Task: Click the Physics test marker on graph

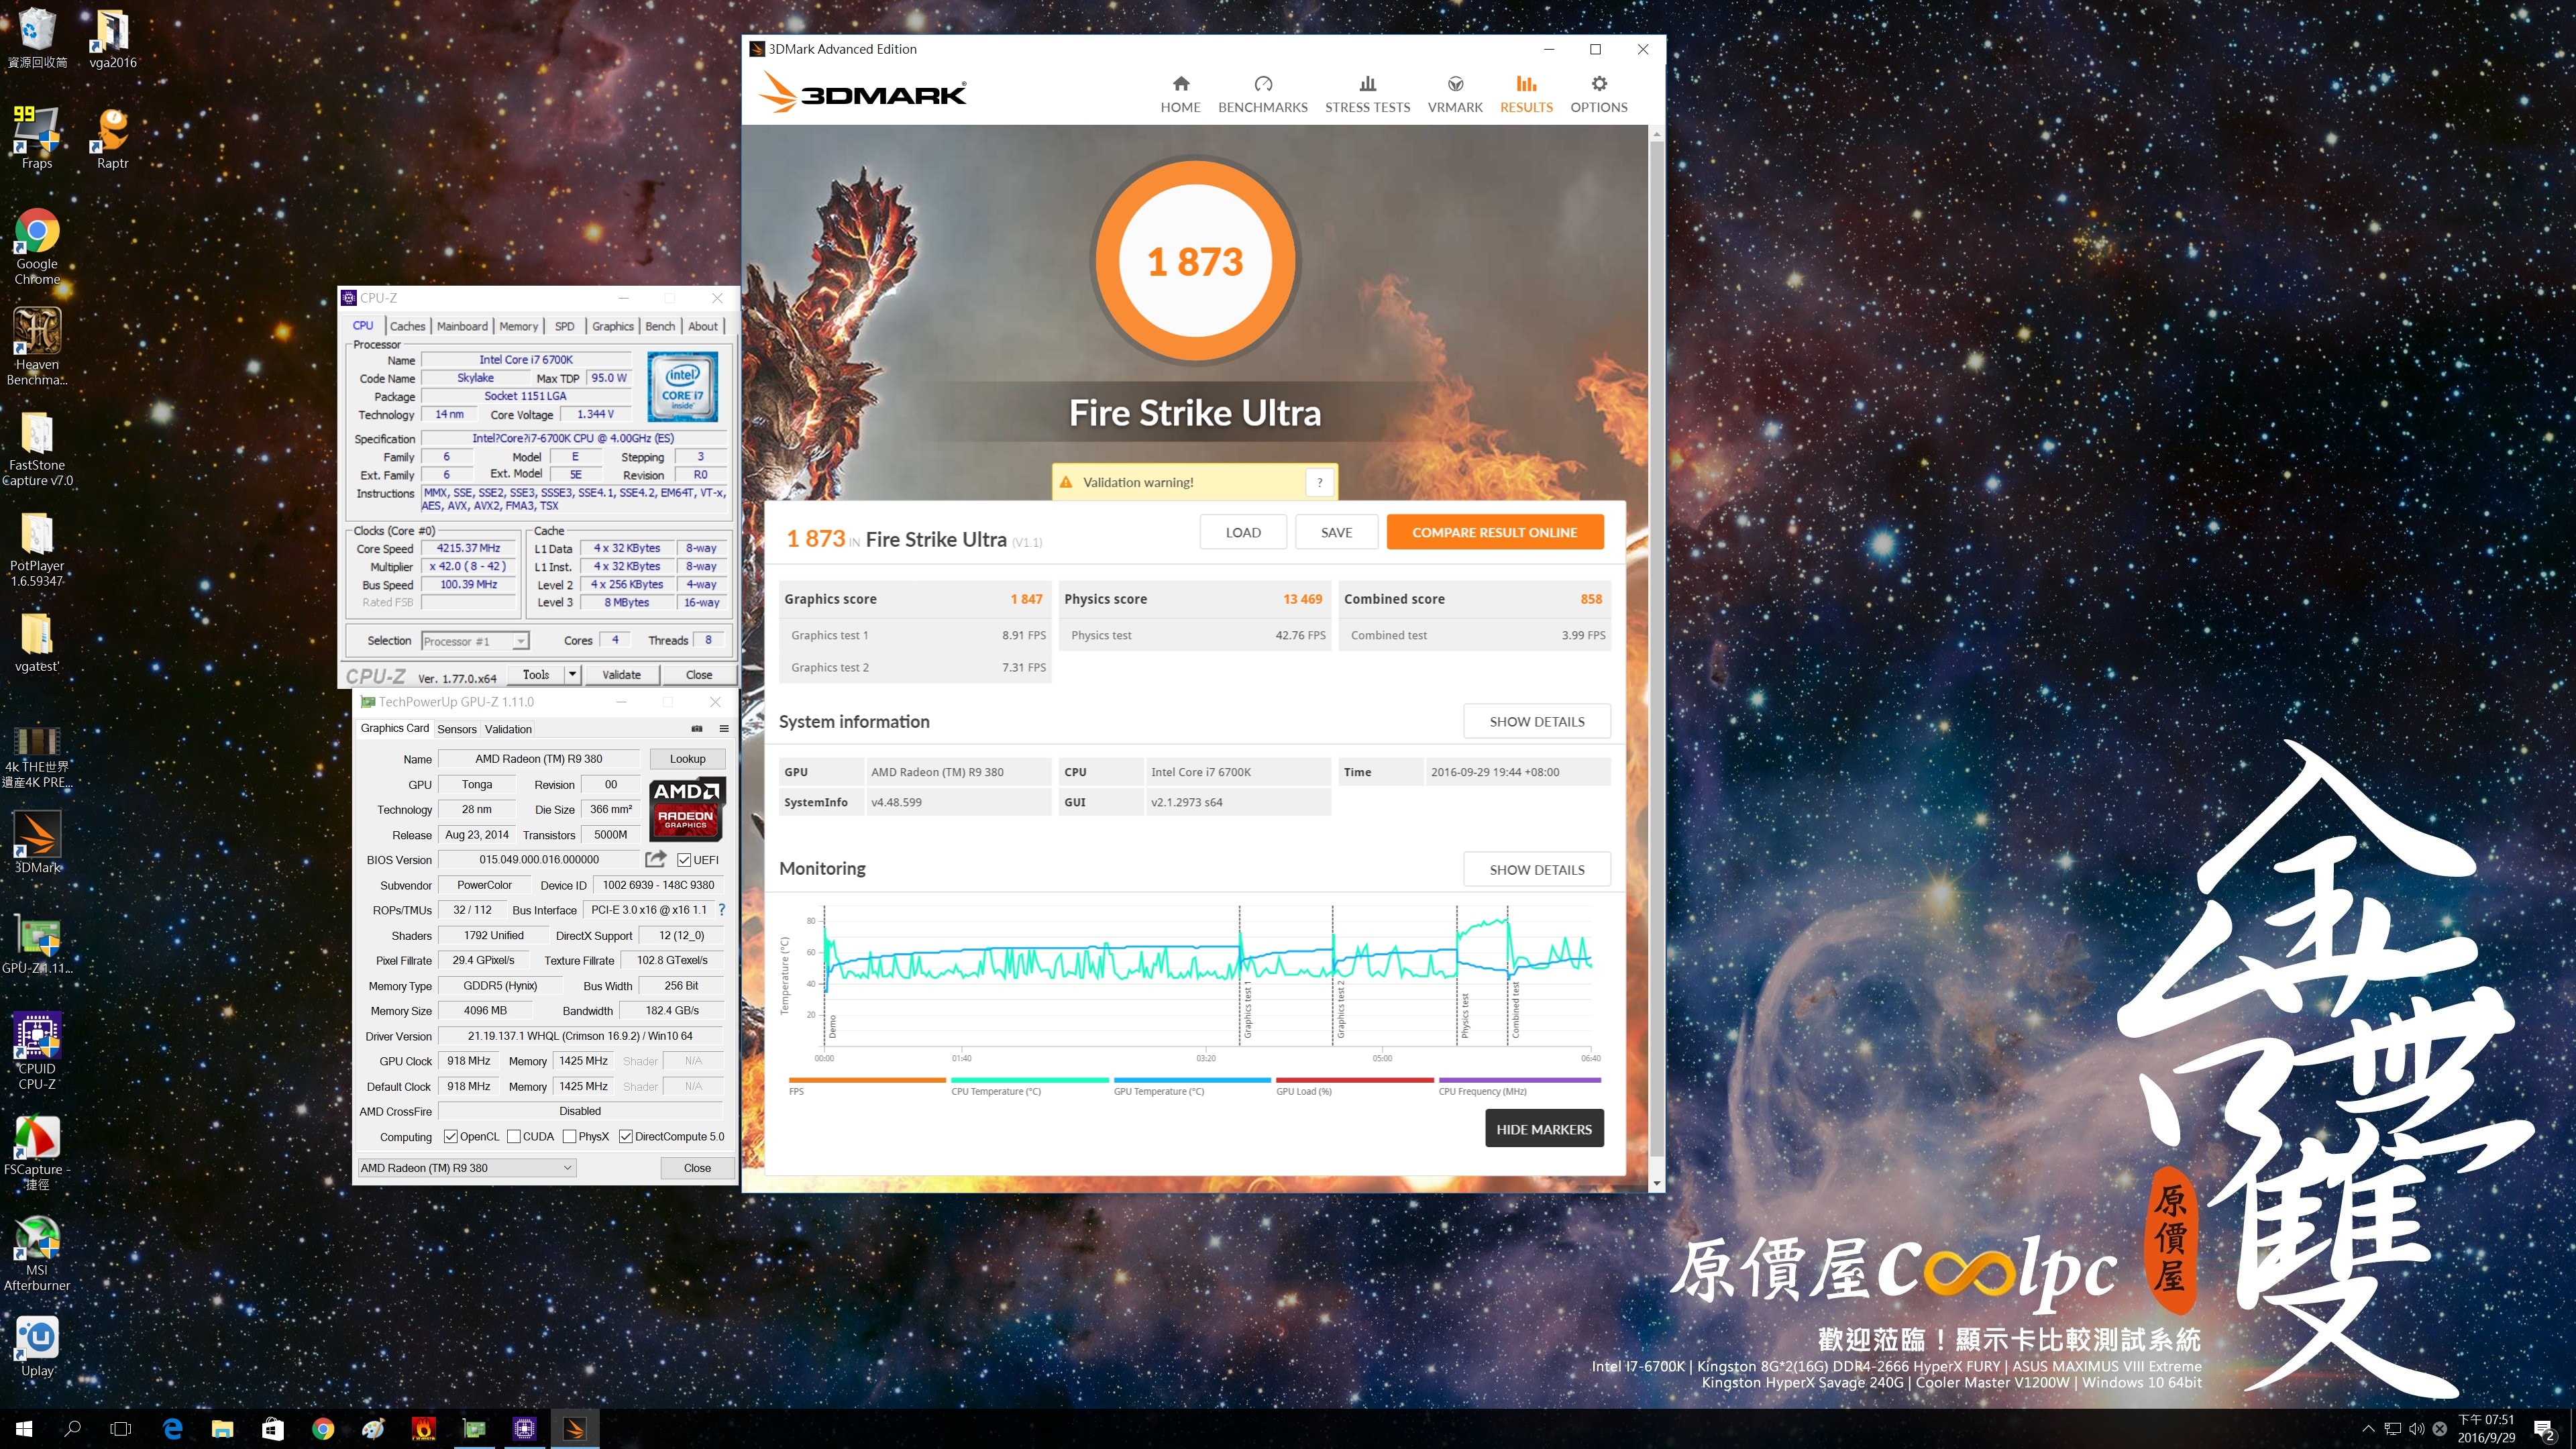Action: pyautogui.click(x=1464, y=1015)
